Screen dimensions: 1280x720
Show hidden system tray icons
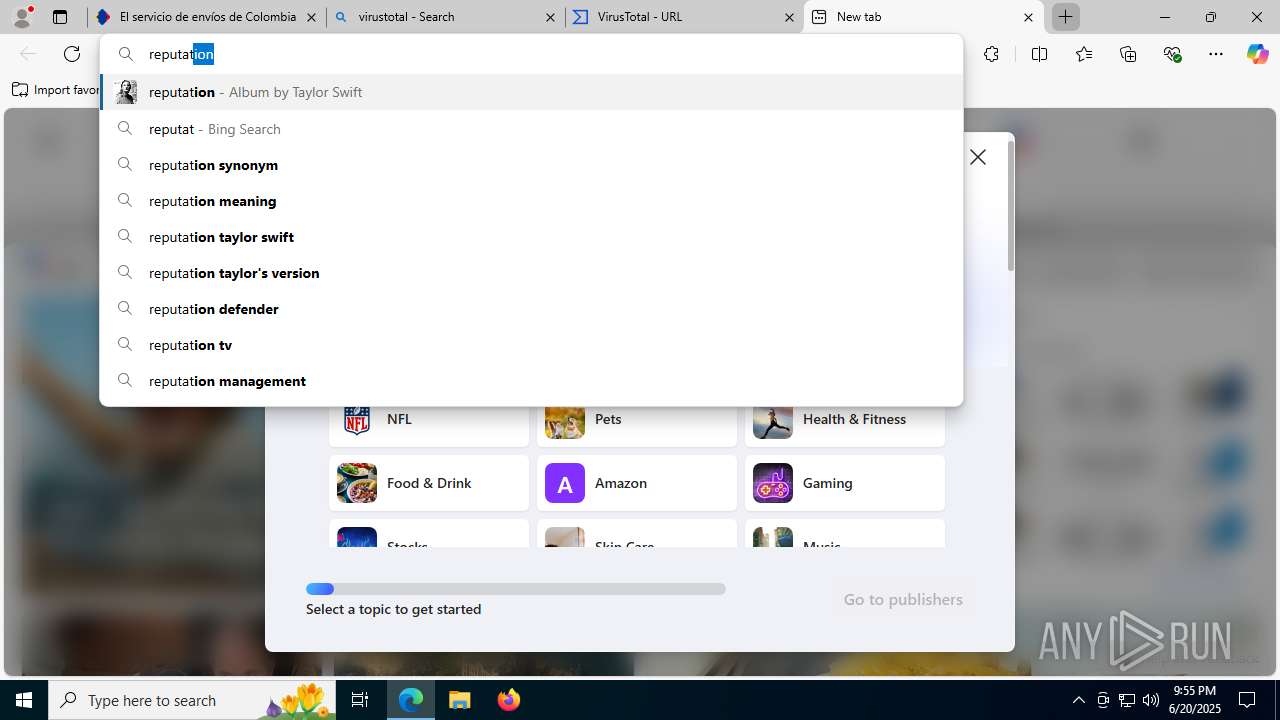click(1078, 700)
